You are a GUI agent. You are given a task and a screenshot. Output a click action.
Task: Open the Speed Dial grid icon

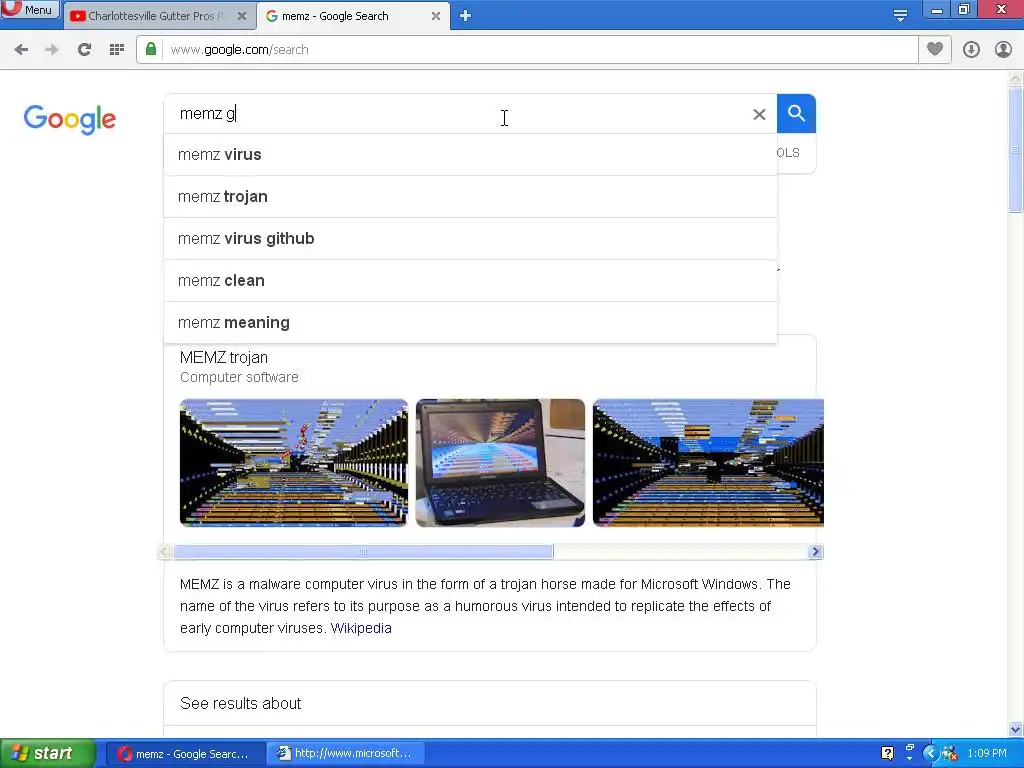[x=117, y=50]
